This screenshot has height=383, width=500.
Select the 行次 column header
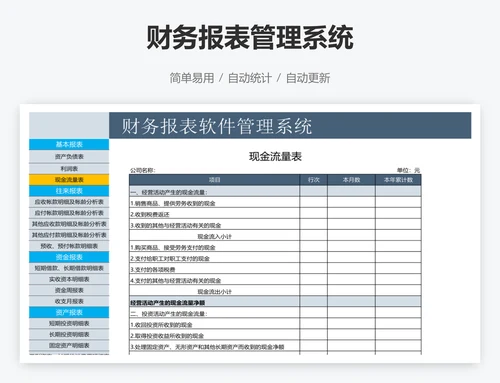tap(313, 180)
